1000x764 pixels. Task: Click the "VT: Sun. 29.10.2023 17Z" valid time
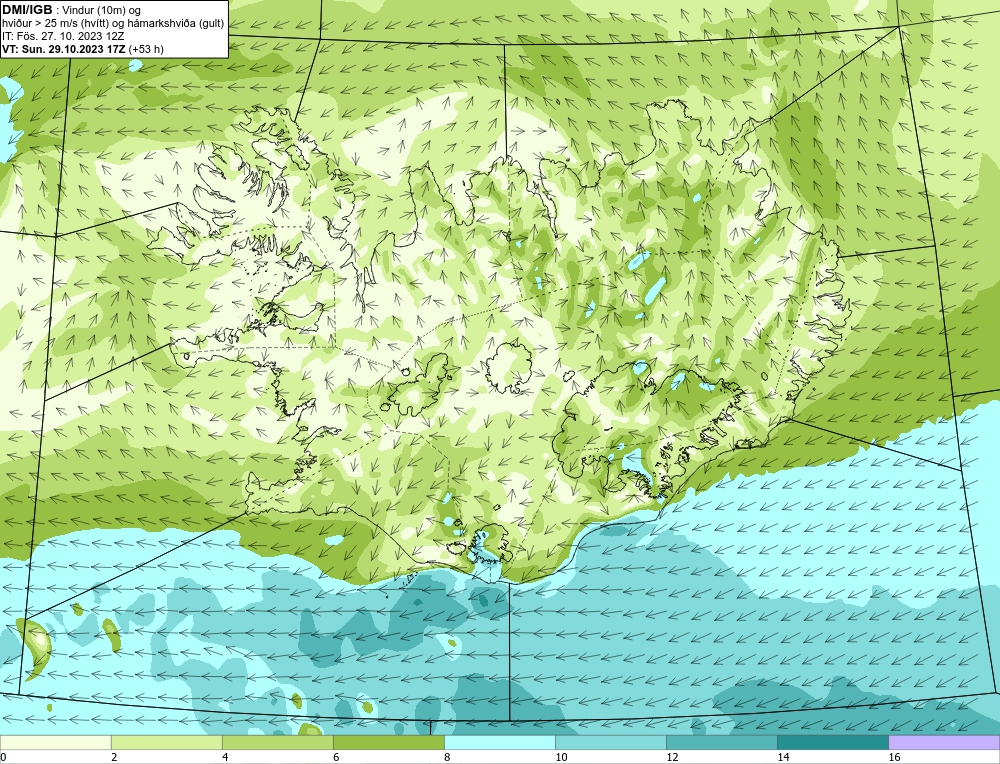[64, 49]
